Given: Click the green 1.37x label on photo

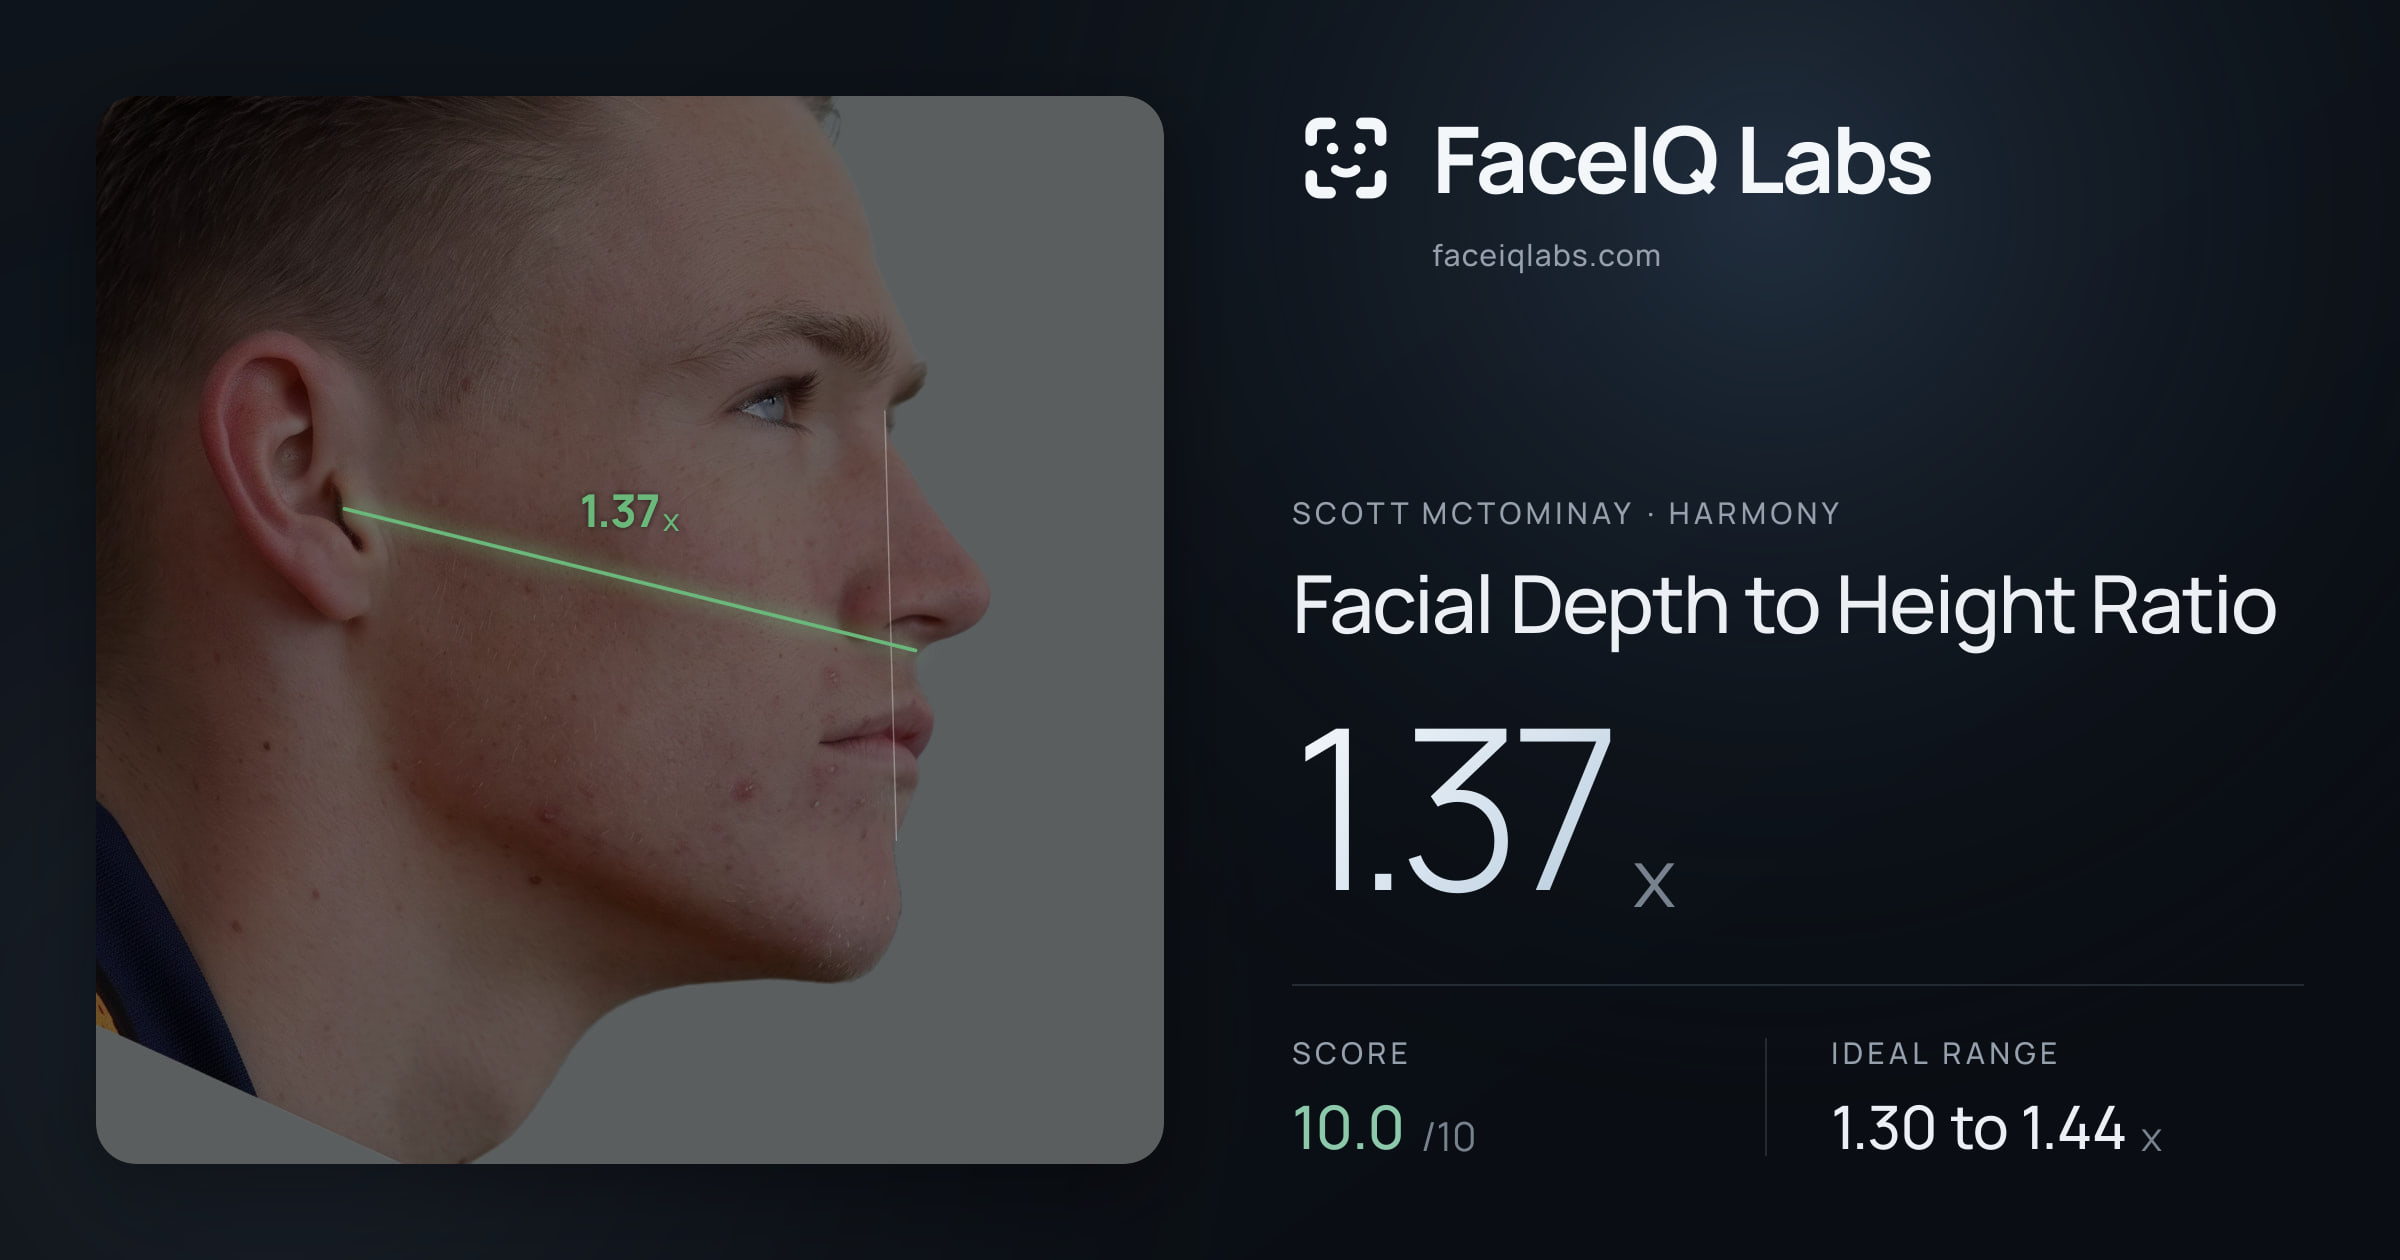Looking at the screenshot, I should tap(629, 512).
